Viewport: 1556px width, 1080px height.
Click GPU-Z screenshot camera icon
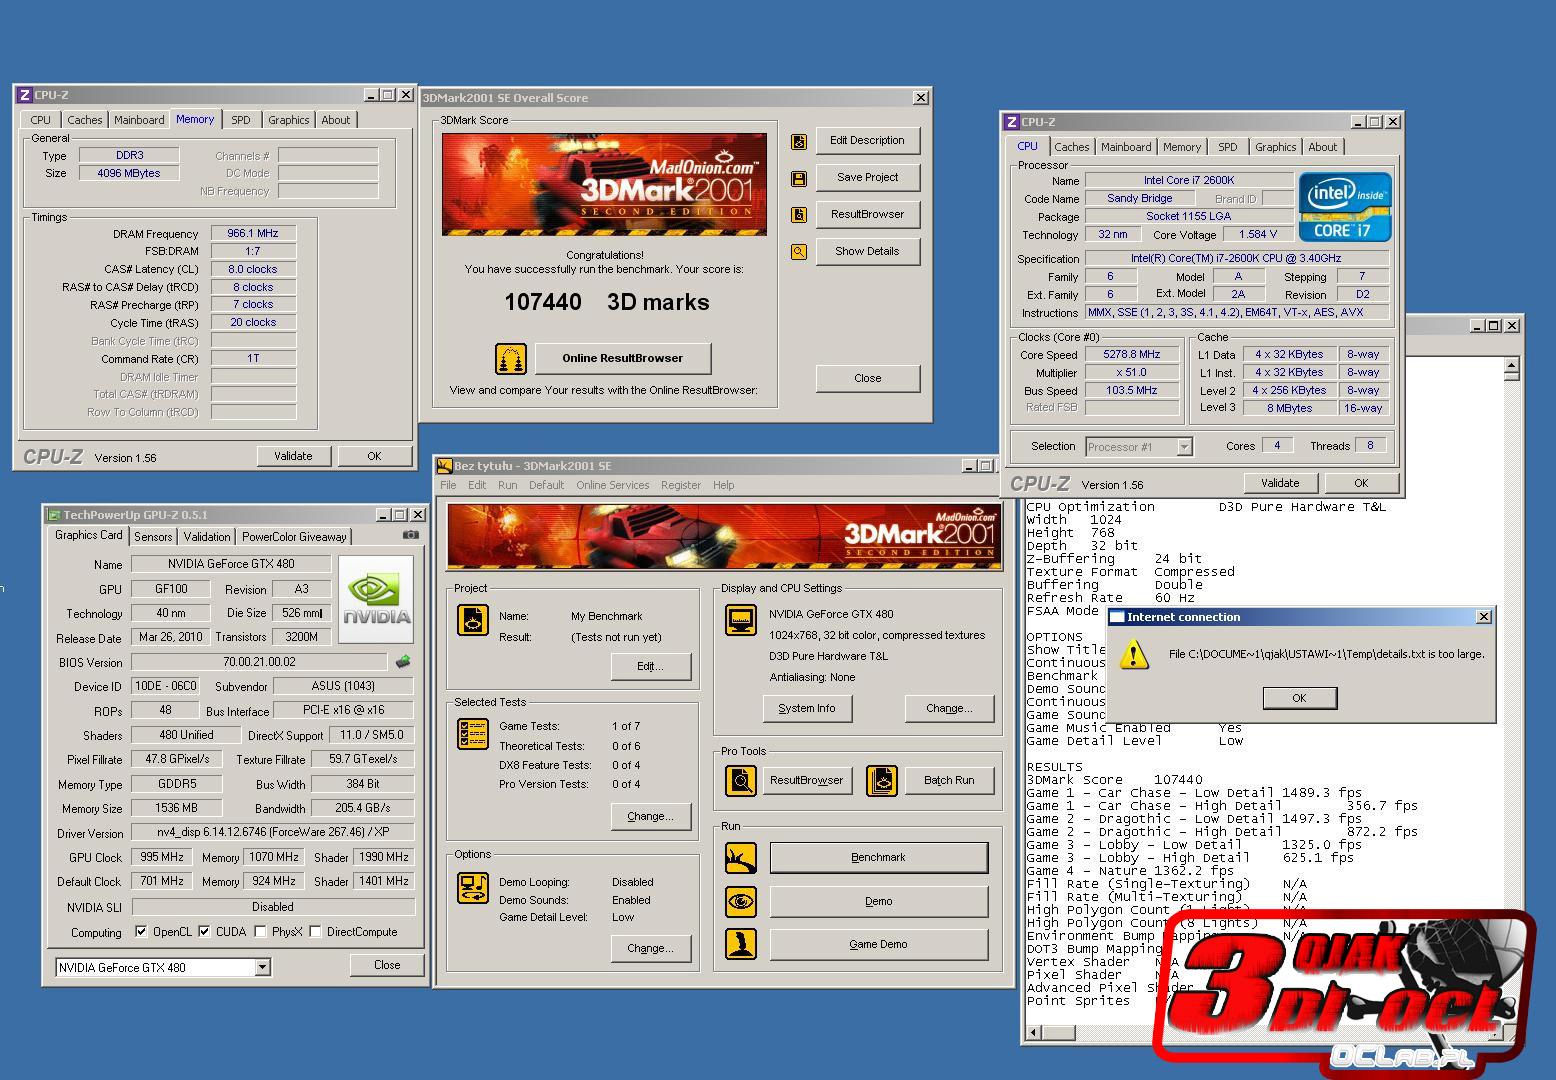click(x=410, y=535)
